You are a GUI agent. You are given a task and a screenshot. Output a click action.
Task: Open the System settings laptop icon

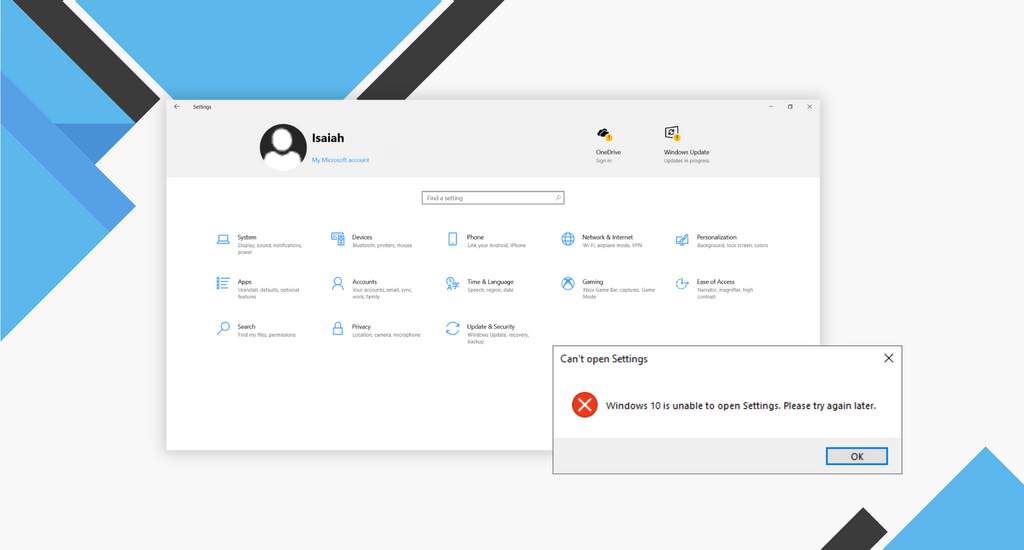pos(223,240)
